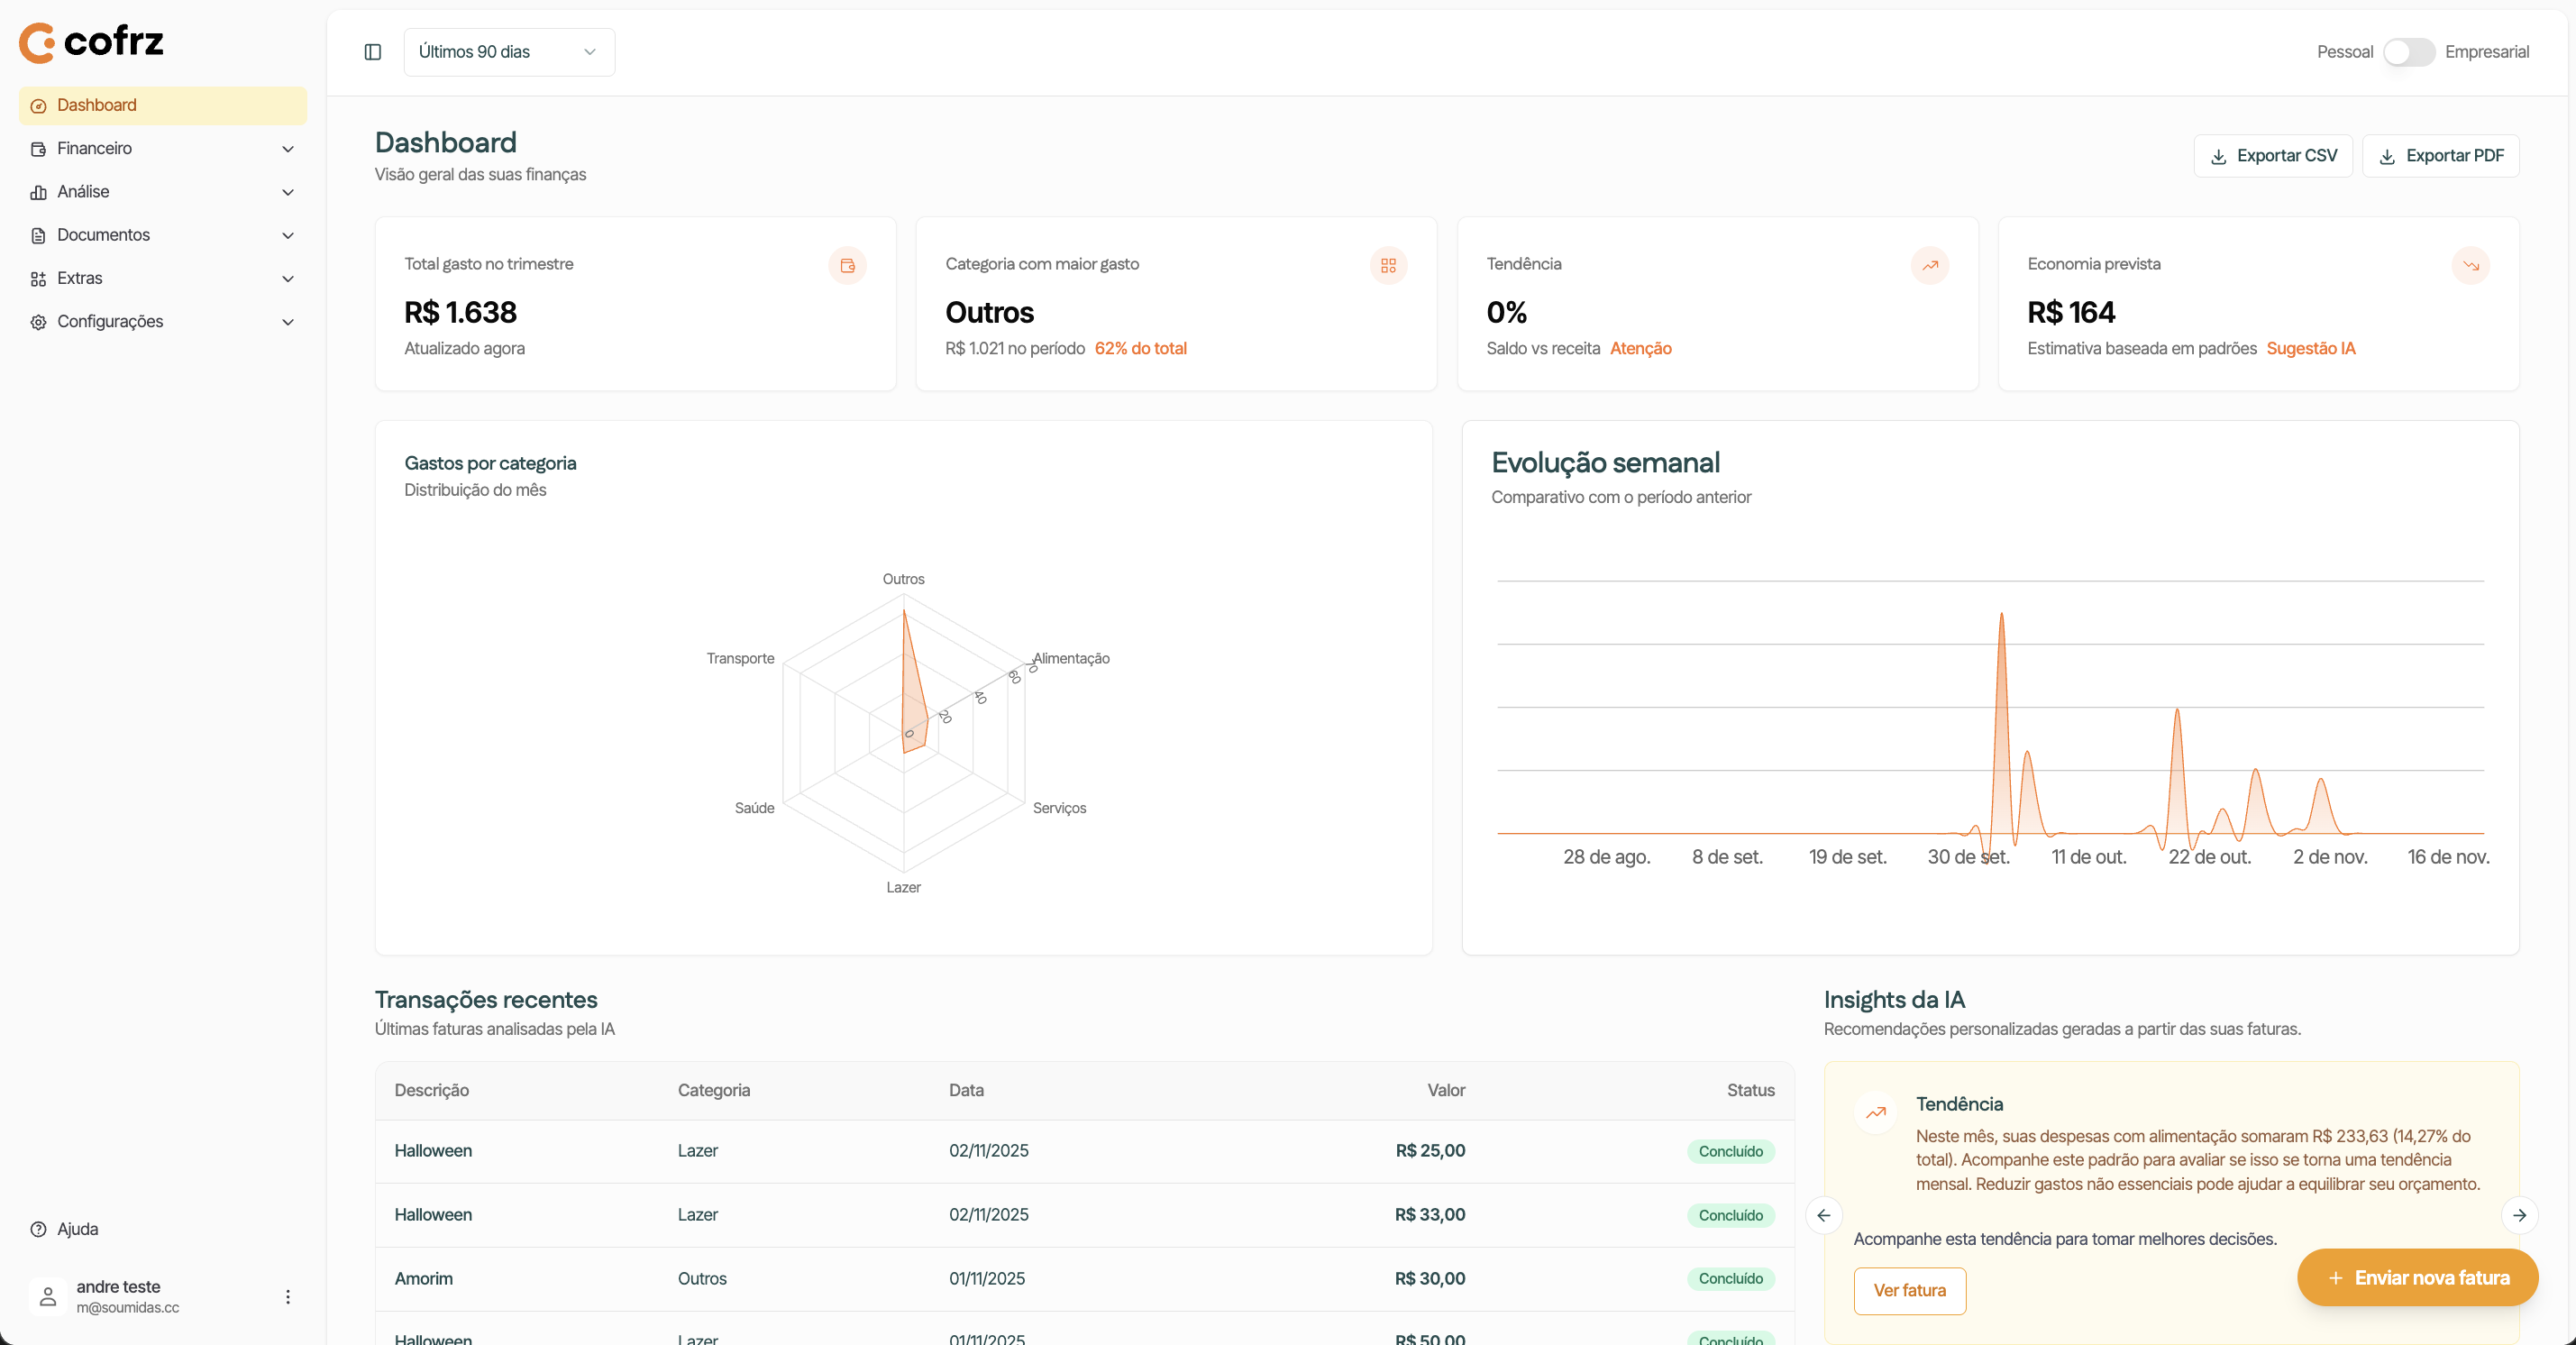Expand the Análise sidebar section
Image resolution: width=2576 pixels, height=1345 pixels.
coord(162,192)
